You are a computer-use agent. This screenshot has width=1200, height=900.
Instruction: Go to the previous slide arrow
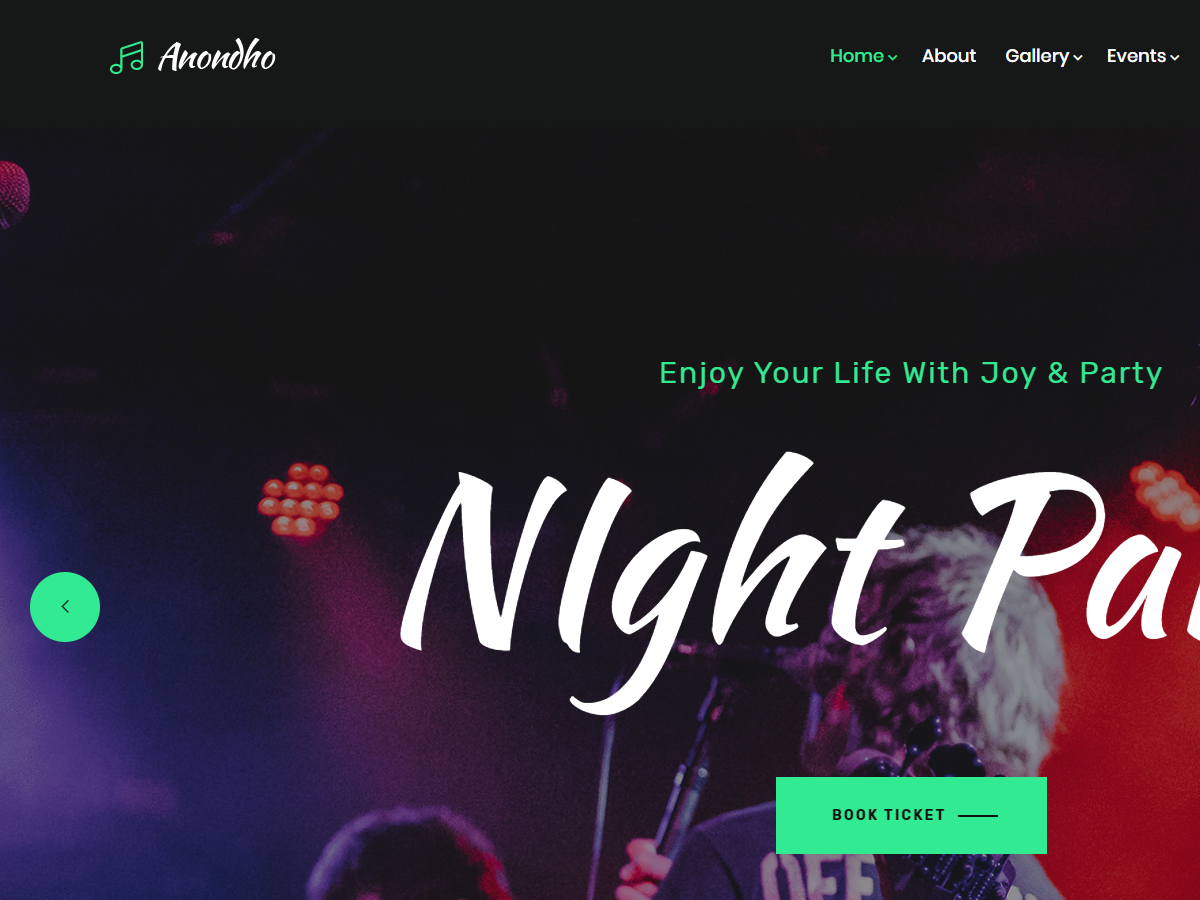tap(65, 606)
